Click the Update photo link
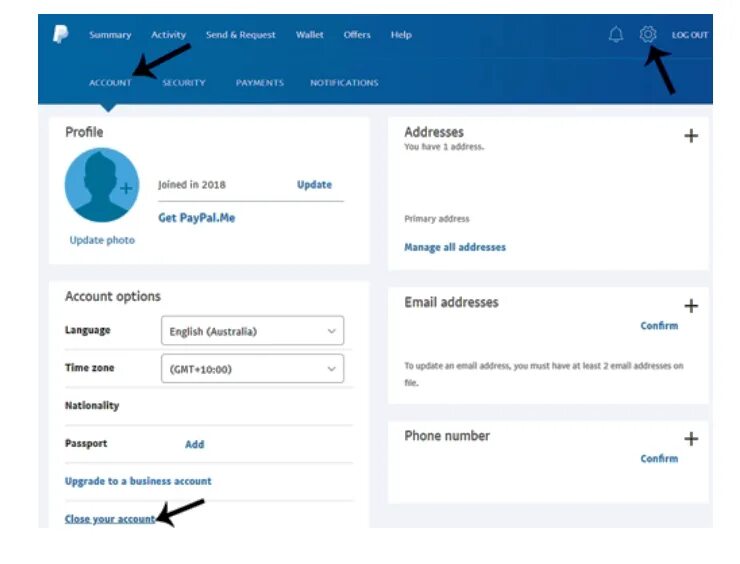740x564 pixels. point(102,240)
